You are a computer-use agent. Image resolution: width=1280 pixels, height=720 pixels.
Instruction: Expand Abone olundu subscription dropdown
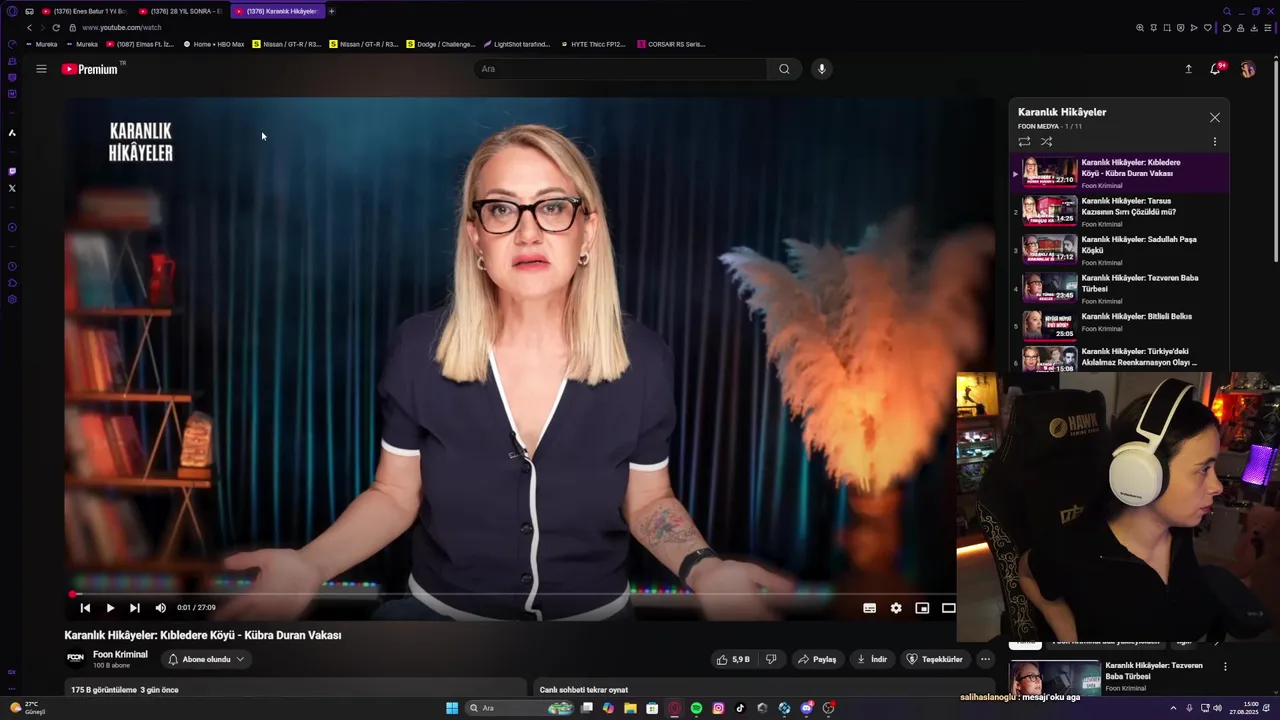point(206,659)
